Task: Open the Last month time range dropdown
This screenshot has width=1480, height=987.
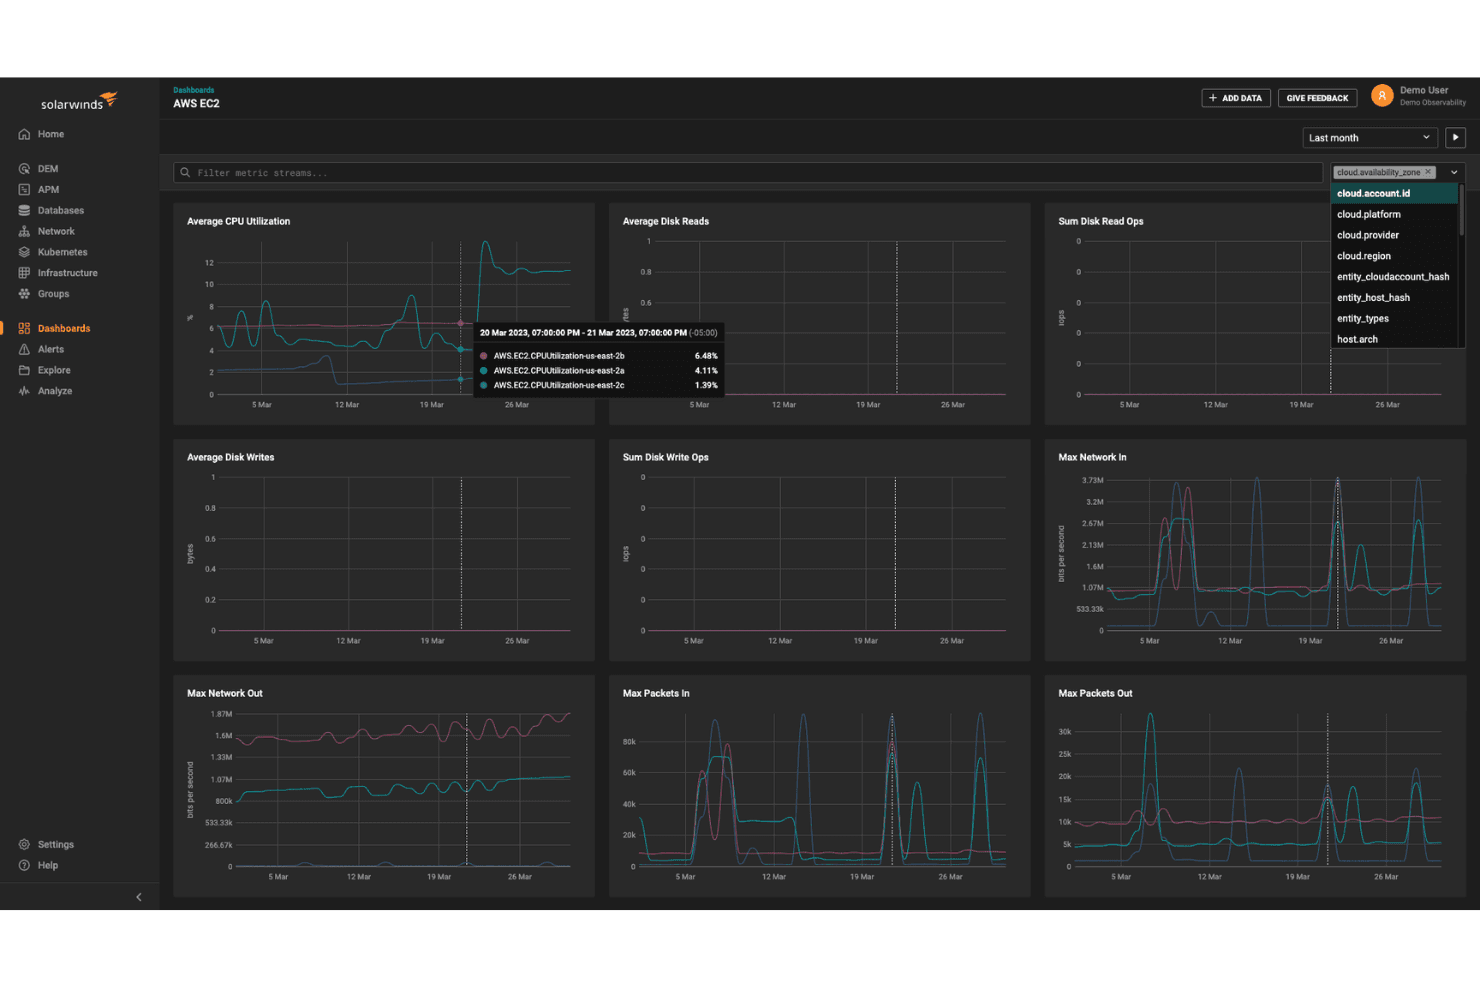Action: [1370, 138]
